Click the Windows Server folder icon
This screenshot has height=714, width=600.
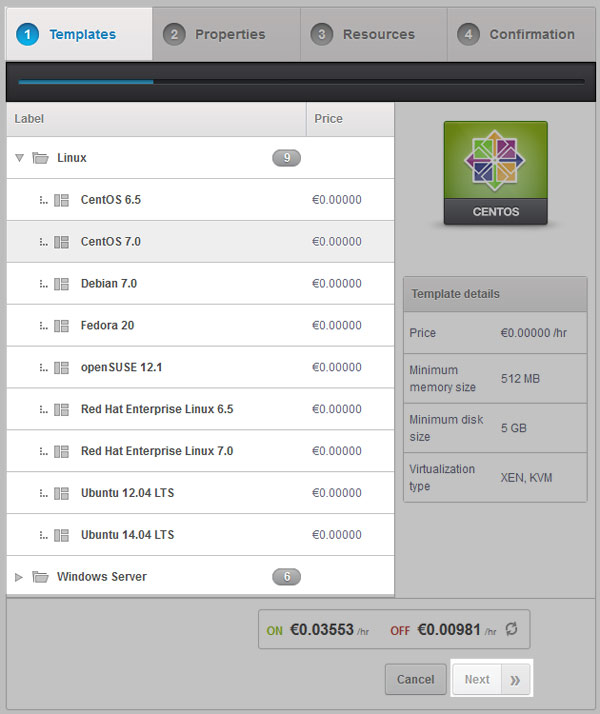click(x=41, y=577)
